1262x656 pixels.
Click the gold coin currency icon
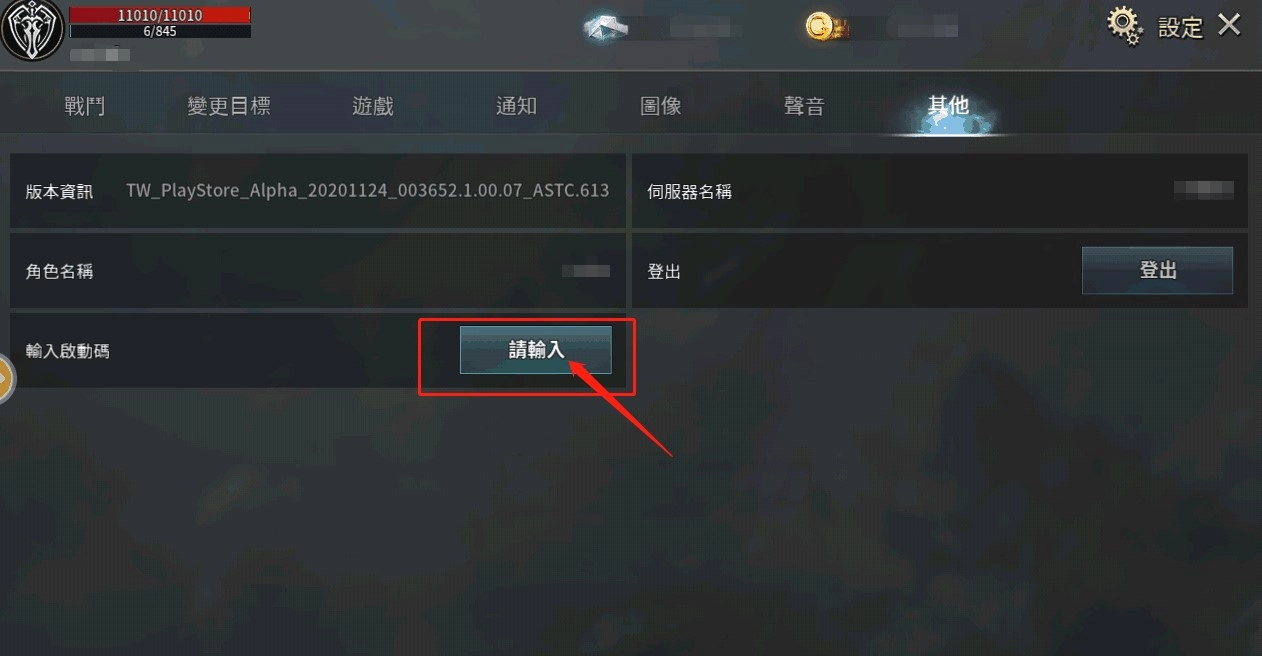tap(820, 27)
